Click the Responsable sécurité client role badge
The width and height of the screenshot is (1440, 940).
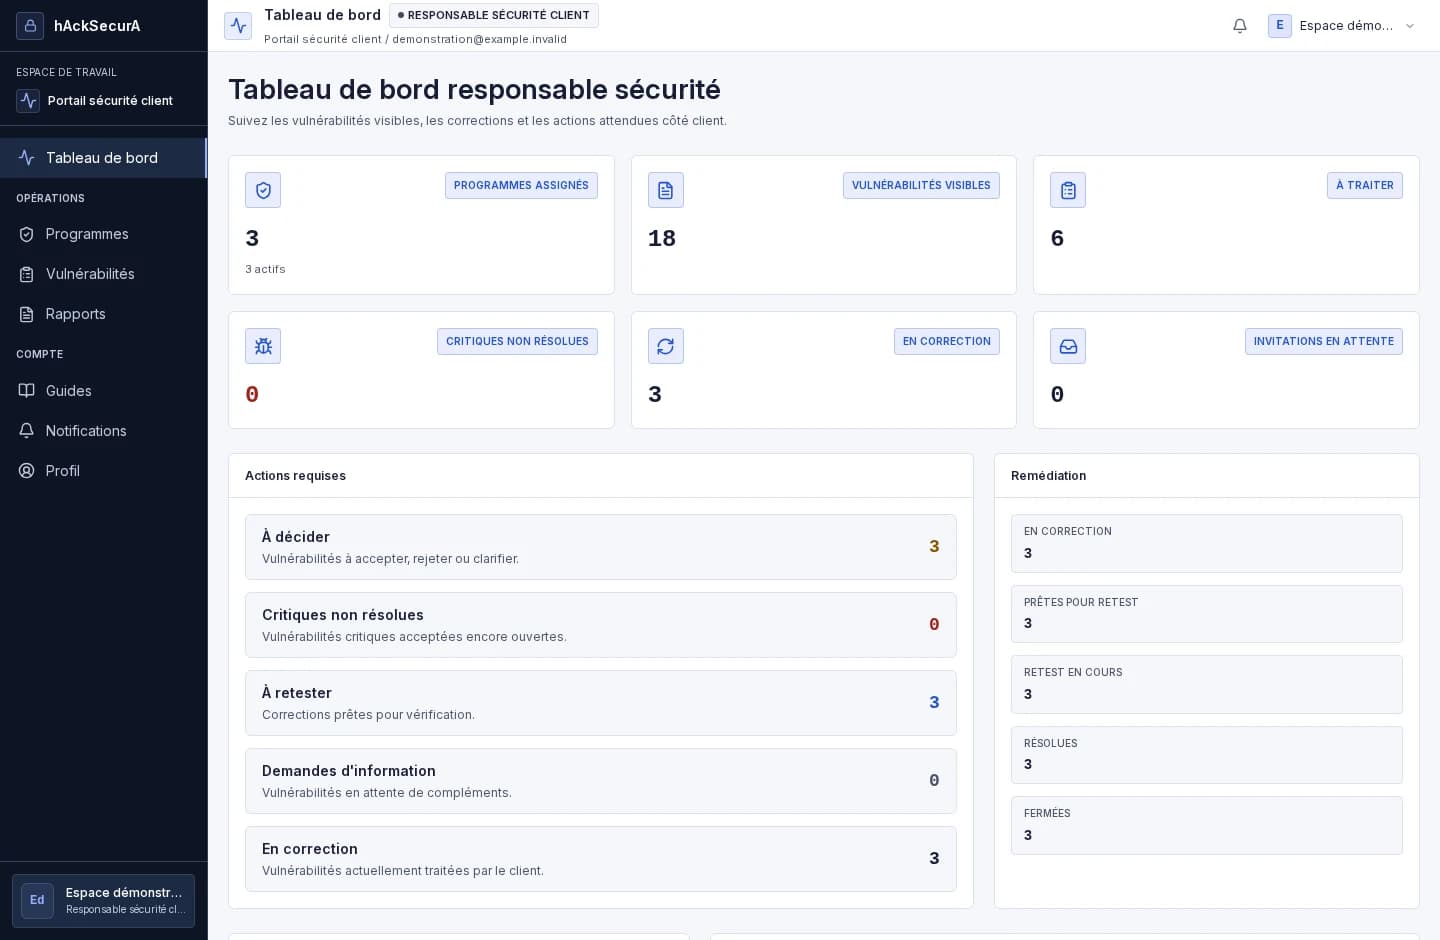point(494,15)
